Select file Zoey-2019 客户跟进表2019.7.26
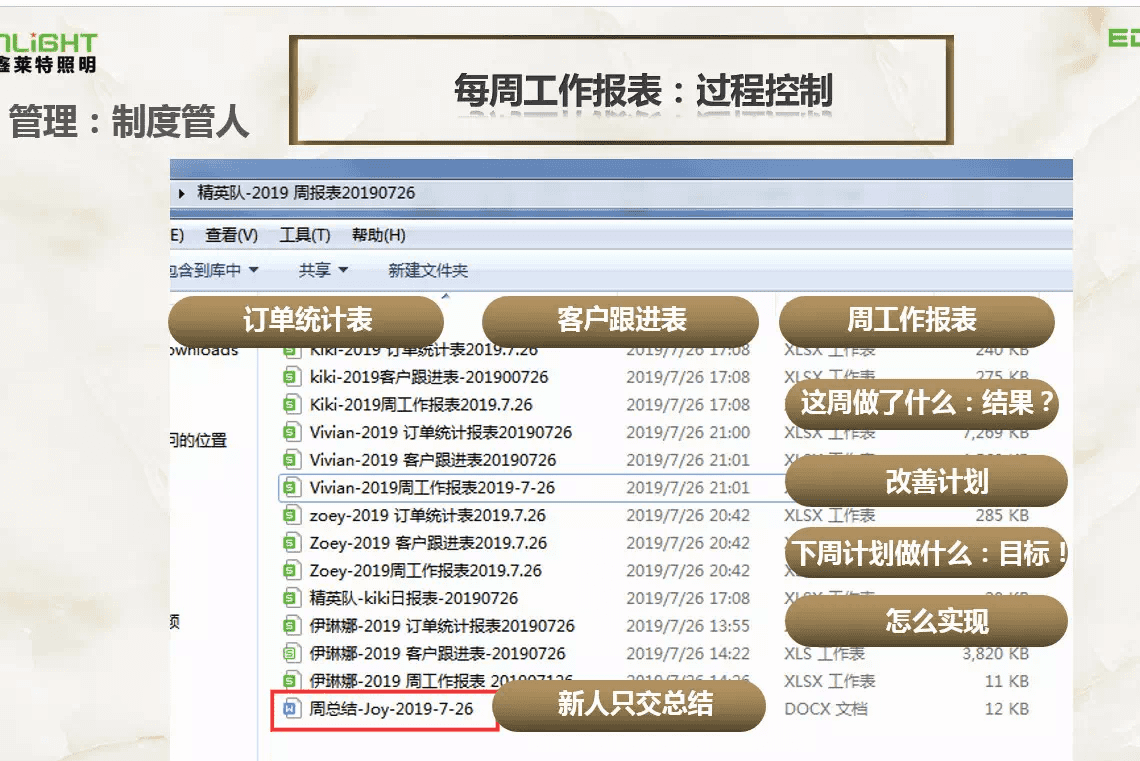This screenshot has width=1140, height=761. (428, 543)
